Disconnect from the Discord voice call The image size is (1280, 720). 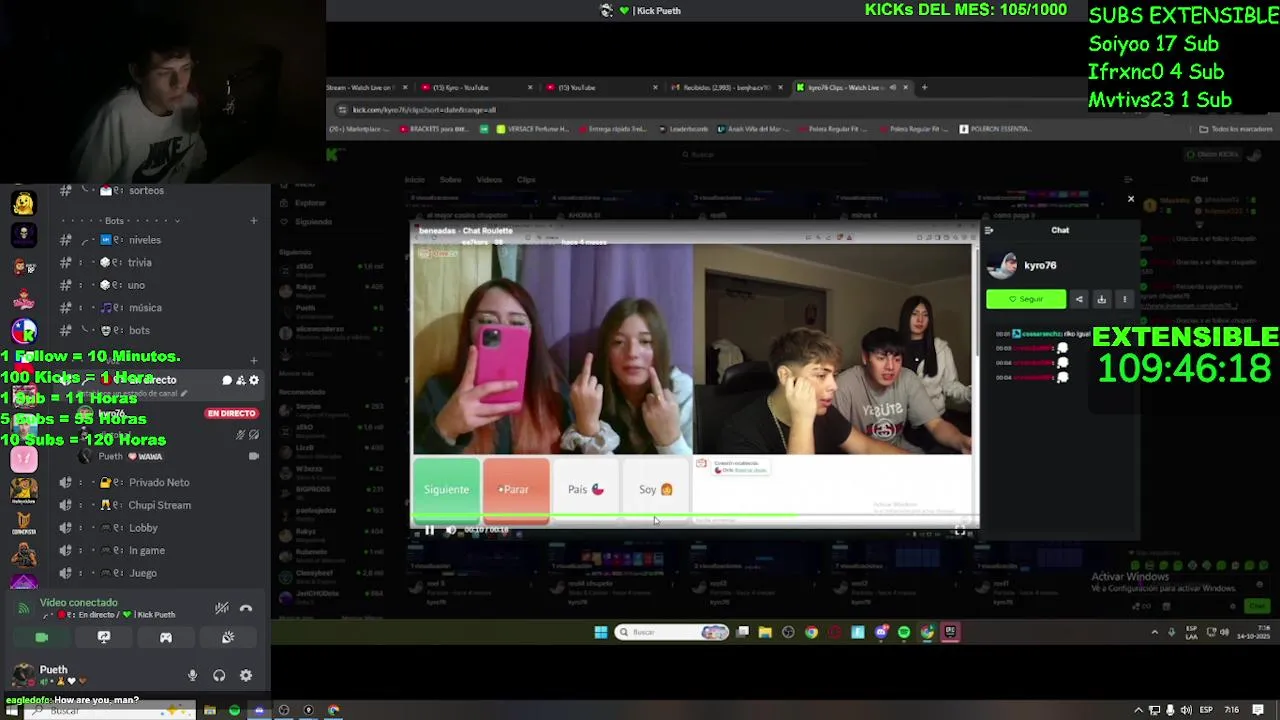(246, 608)
